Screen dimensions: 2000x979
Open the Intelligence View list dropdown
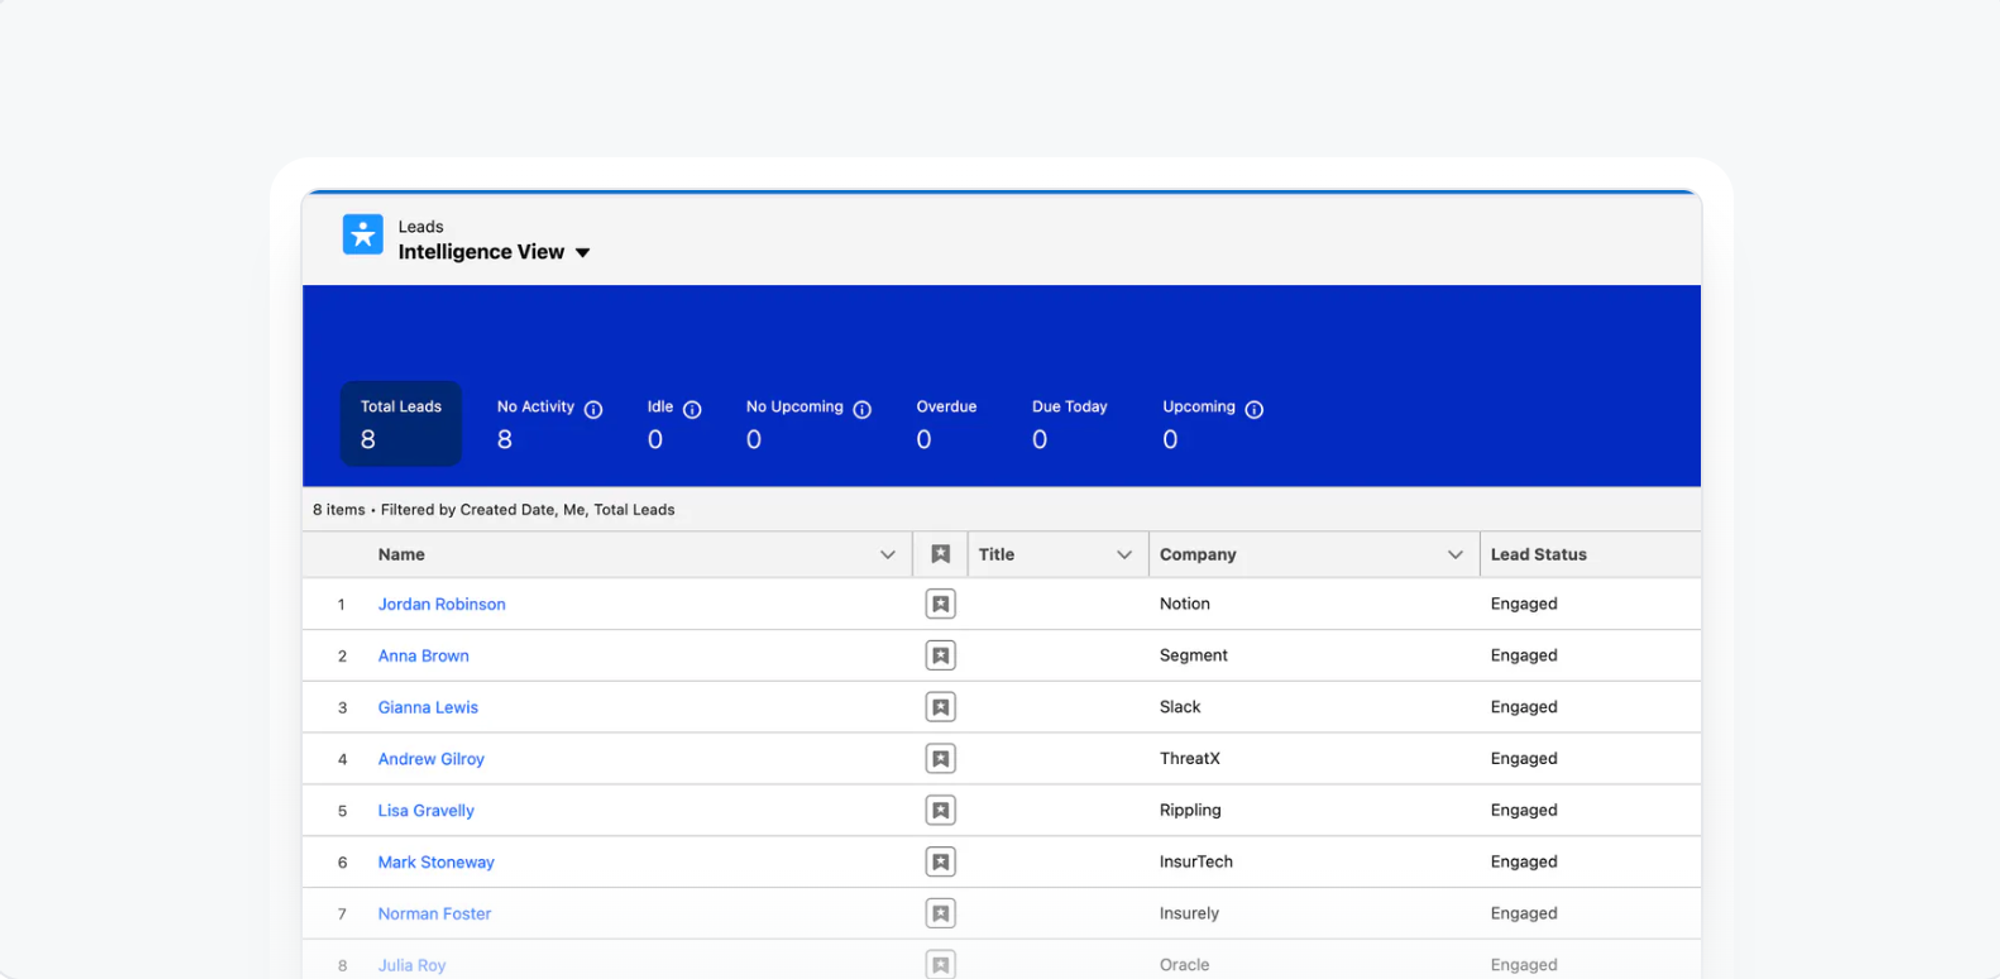click(x=582, y=253)
